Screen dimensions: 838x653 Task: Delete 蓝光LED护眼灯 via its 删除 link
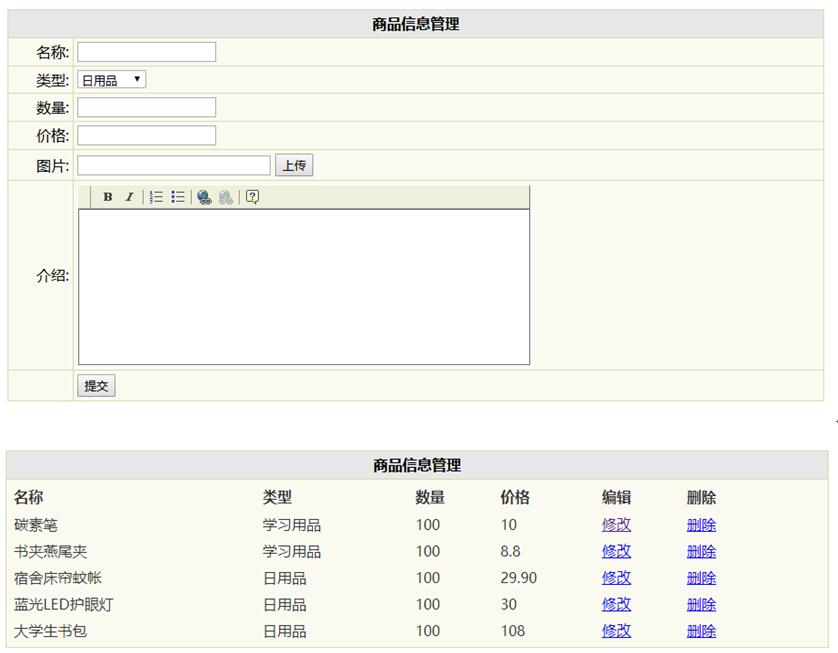[x=701, y=604]
